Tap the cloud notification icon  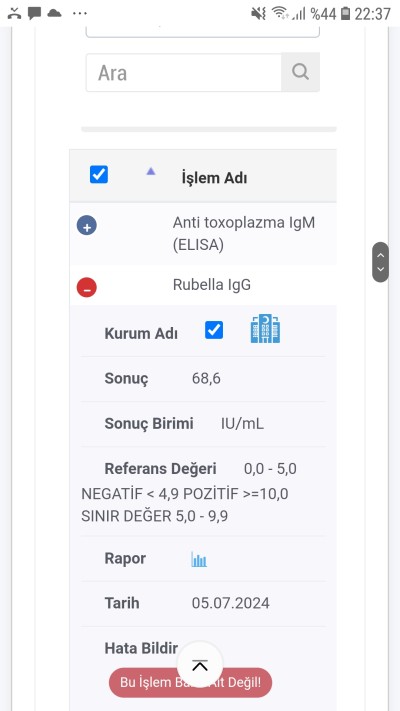(54, 13)
